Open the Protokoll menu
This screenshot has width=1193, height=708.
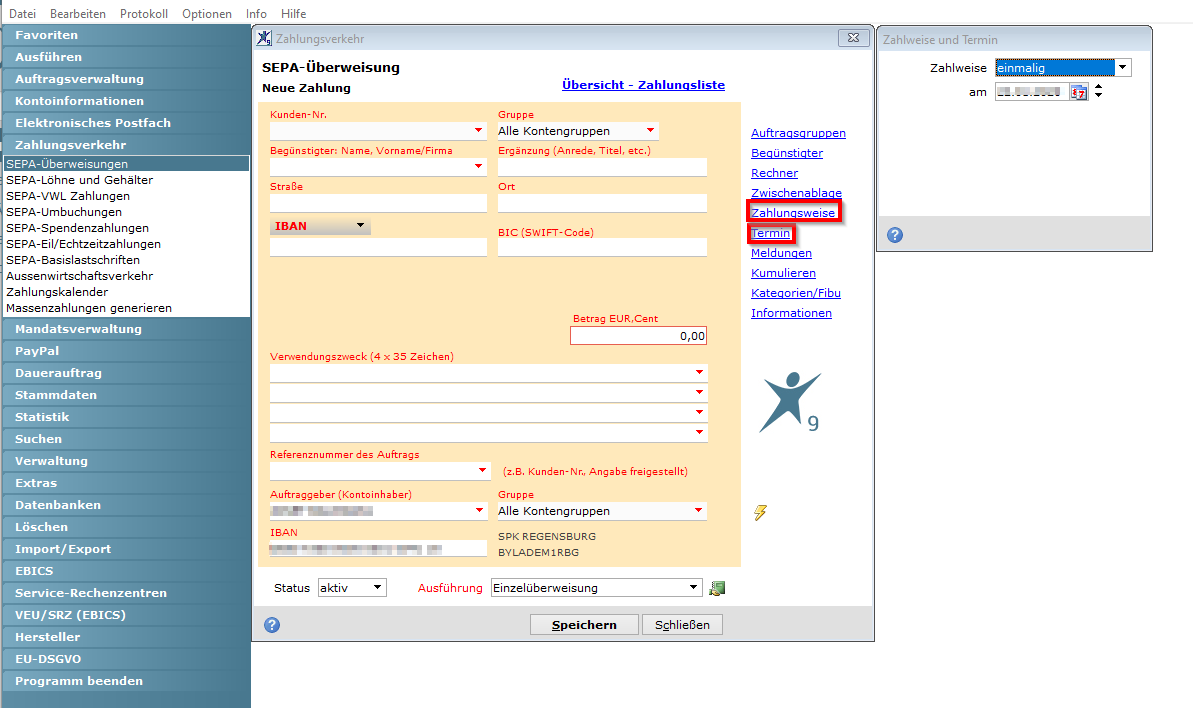(144, 14)
